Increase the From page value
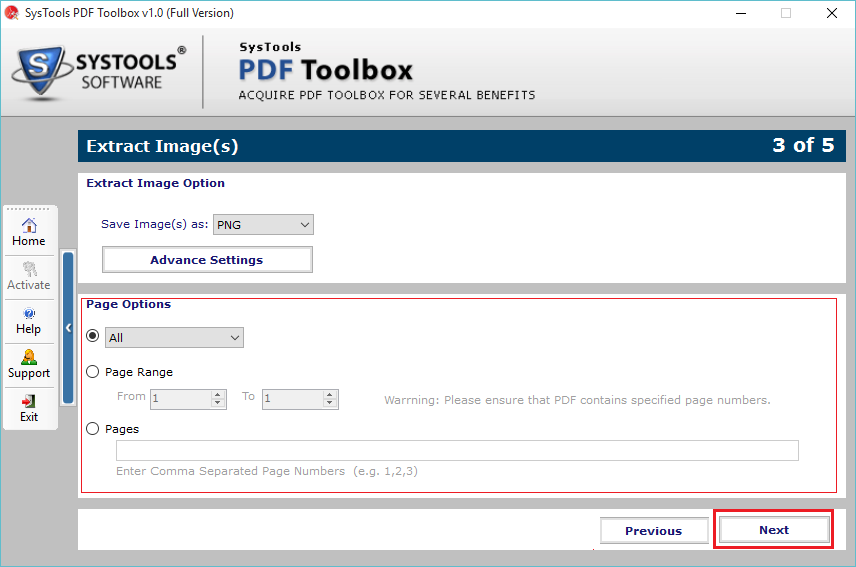The height and width of the screenshot is (567, 856). tap(218, 394)
